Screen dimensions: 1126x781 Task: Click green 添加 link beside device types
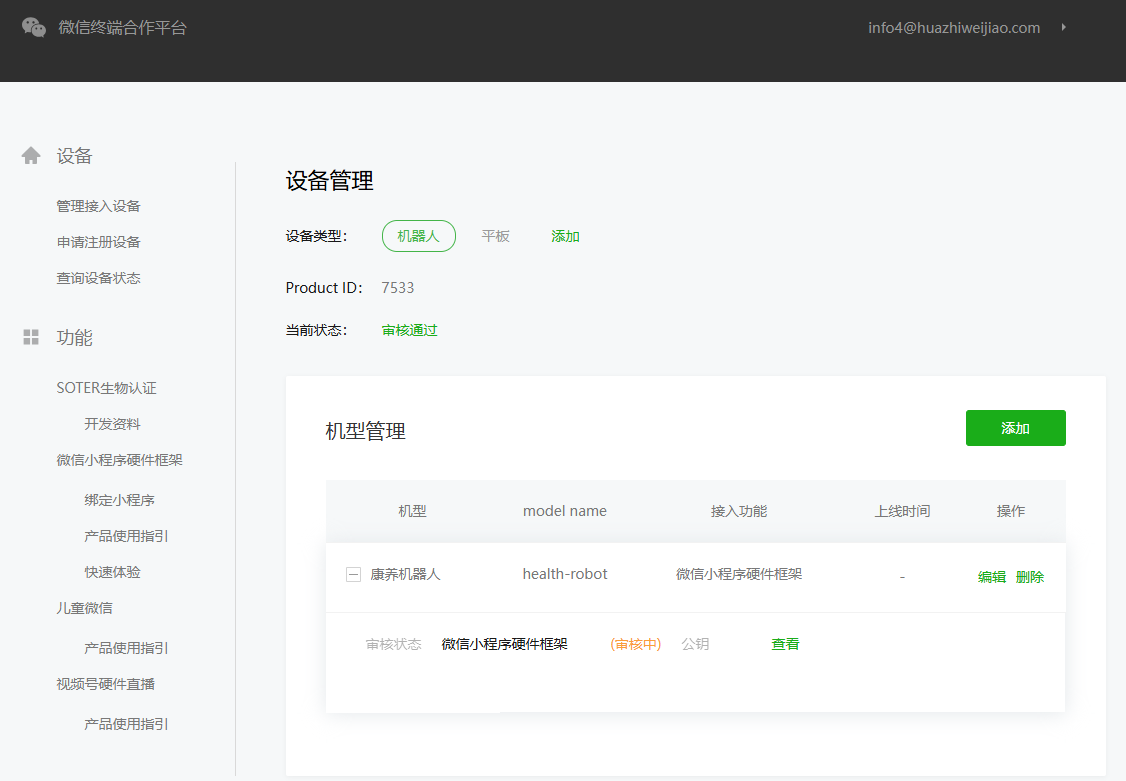point(565,236)
